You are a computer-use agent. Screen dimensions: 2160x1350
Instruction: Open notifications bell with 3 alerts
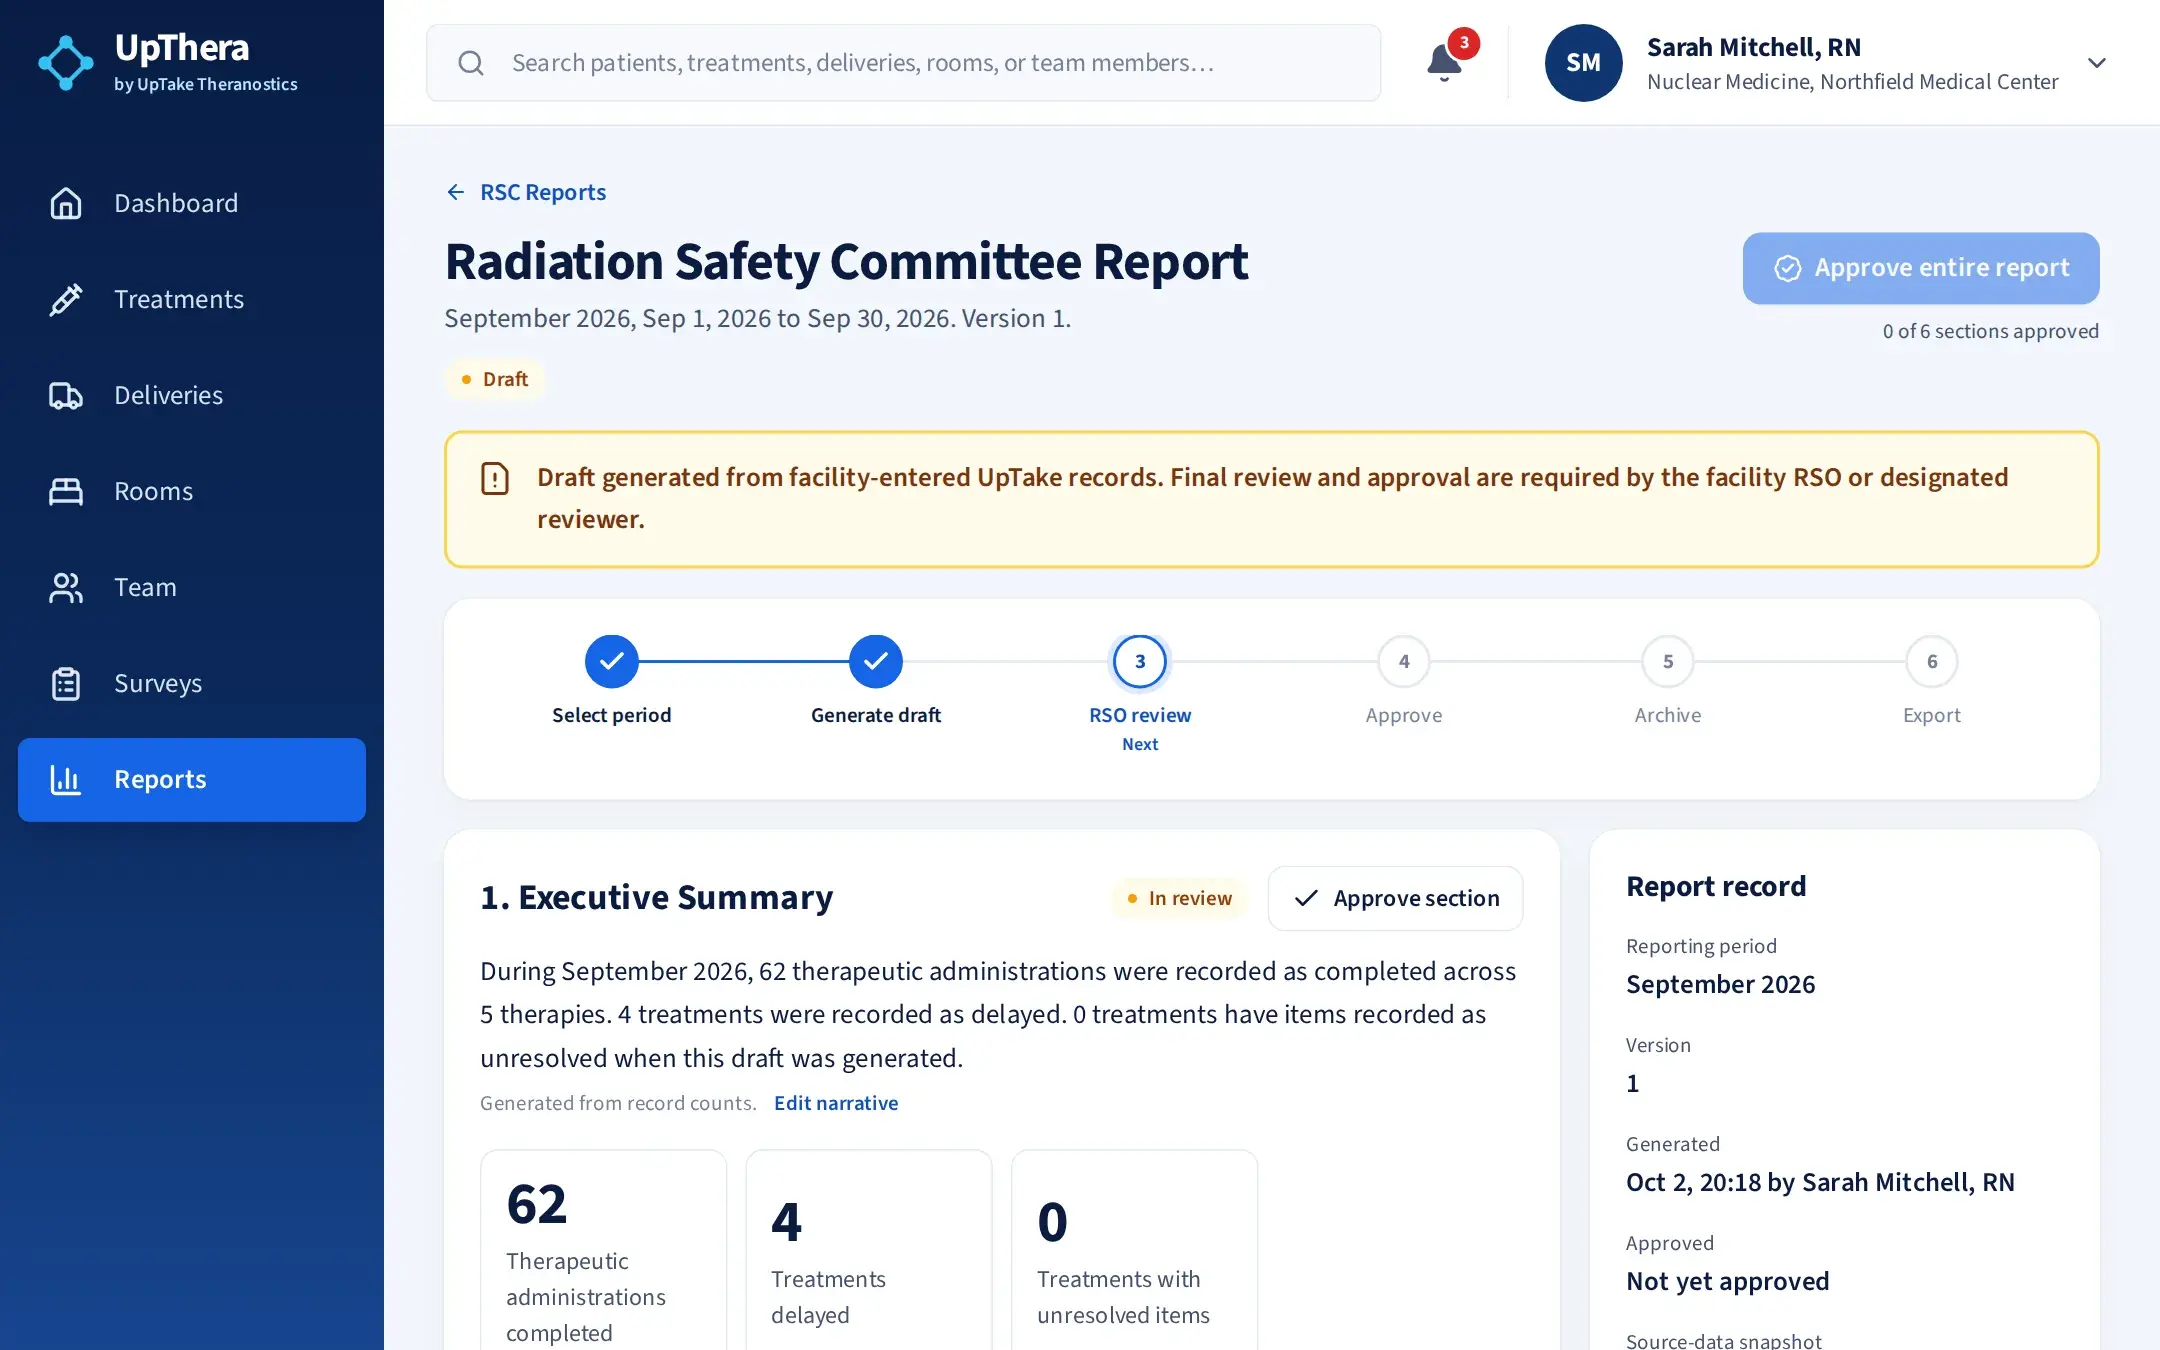(1444, 62)
